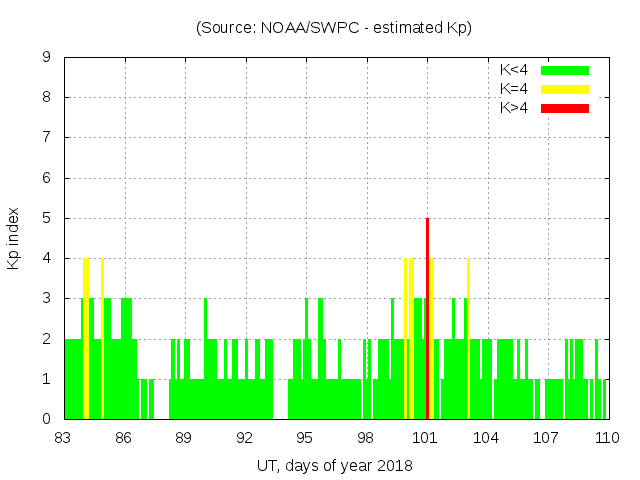Click the yellow K=4 legend swatch
640x480 pixels.
[565, 89]
